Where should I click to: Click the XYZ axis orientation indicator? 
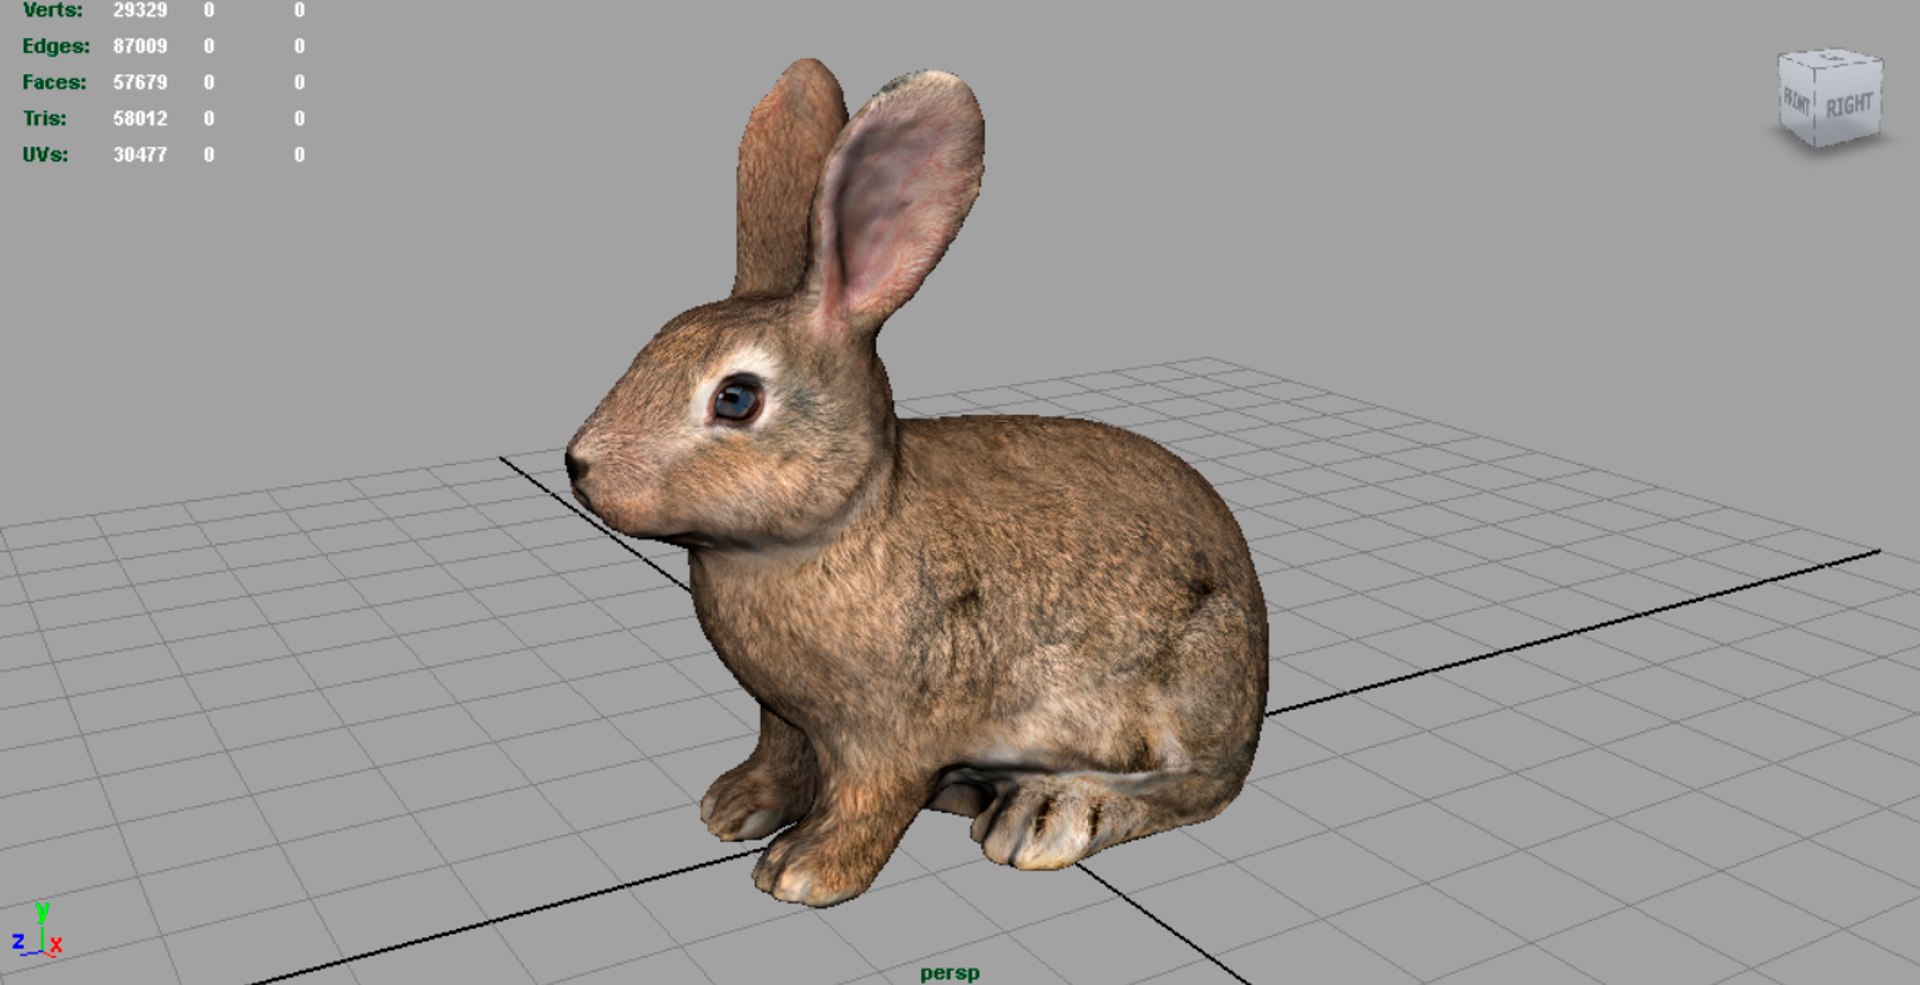(37, 931)
